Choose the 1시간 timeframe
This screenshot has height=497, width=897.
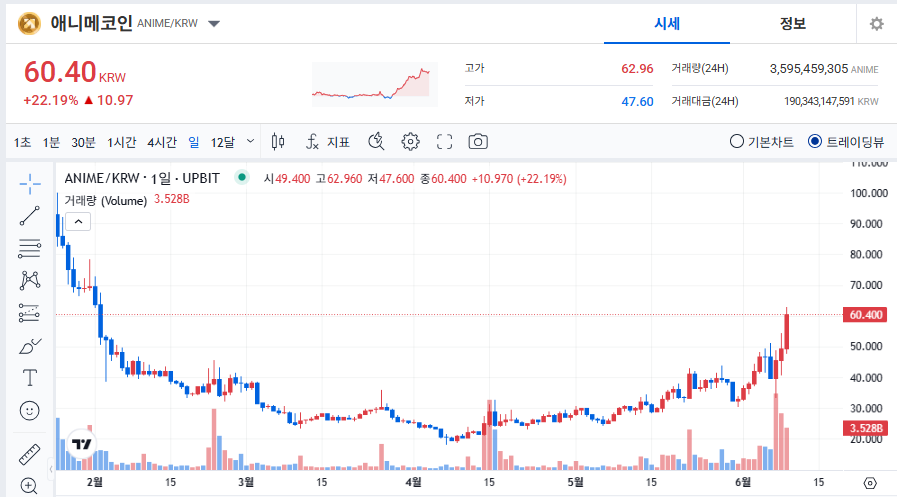[121, 142]
